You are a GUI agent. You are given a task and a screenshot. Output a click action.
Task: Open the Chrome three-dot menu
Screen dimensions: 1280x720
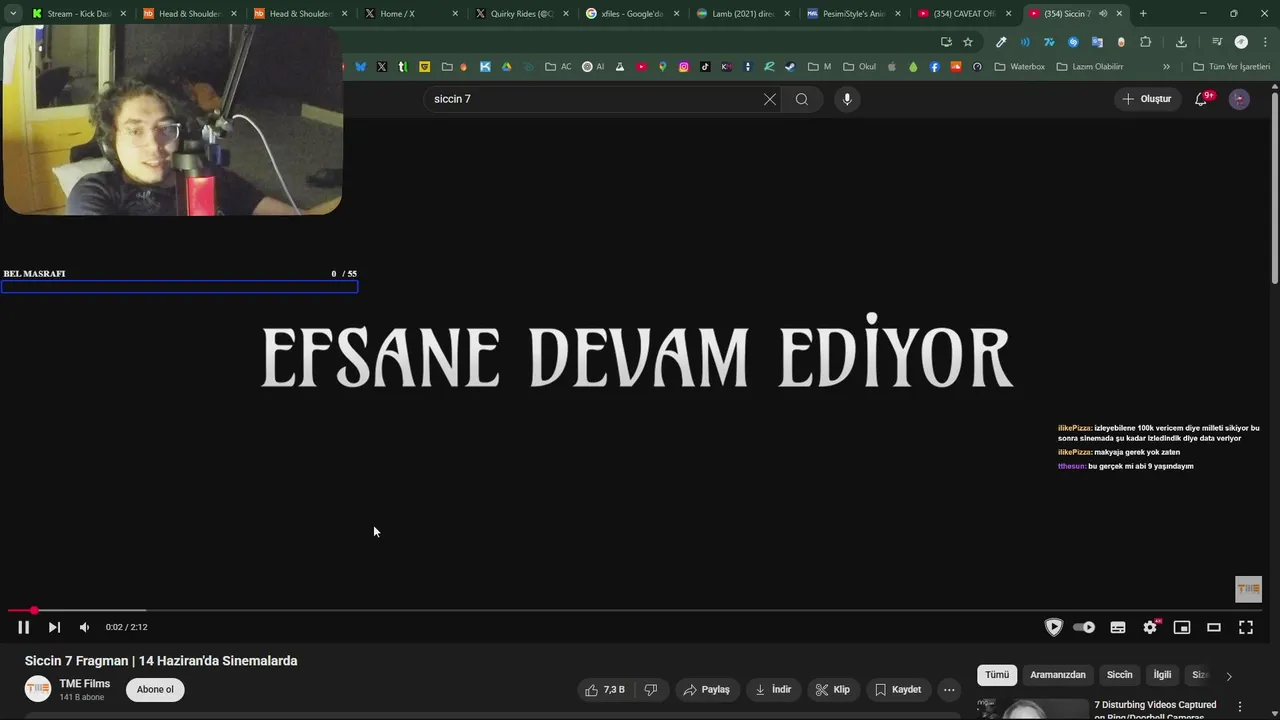pos(1265,42)
